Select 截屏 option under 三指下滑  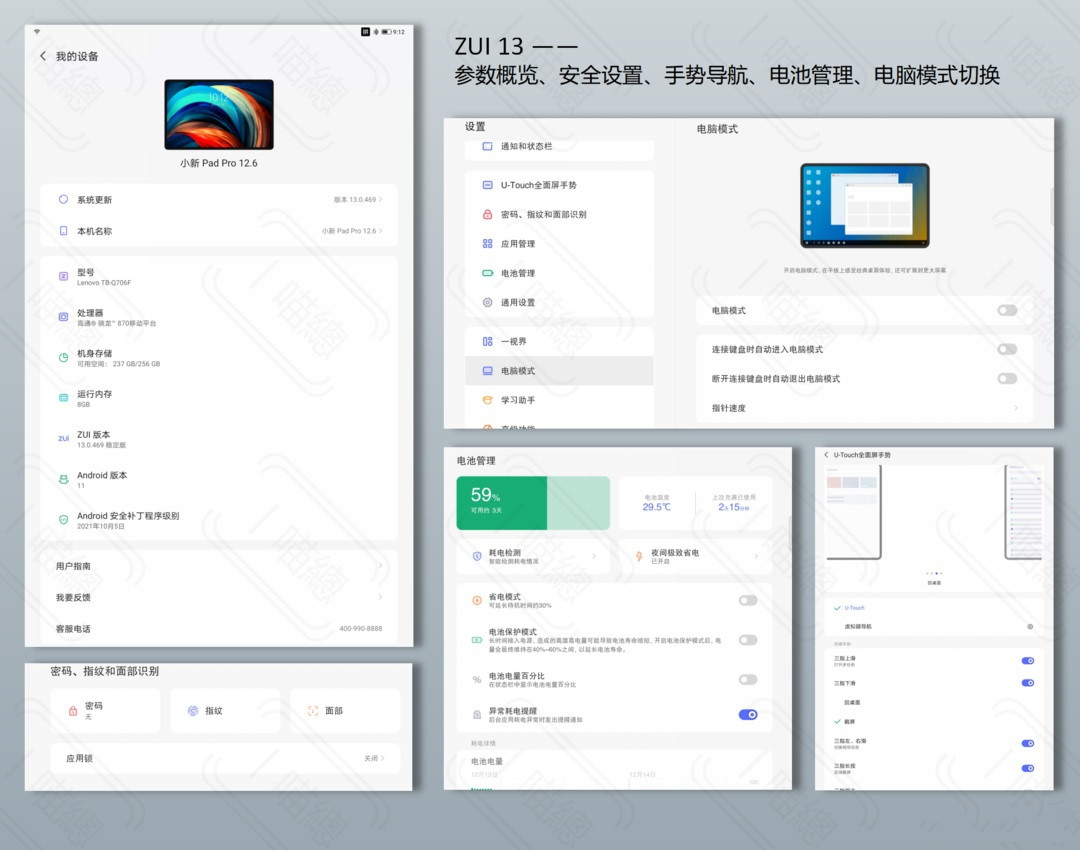coord(849,721)
